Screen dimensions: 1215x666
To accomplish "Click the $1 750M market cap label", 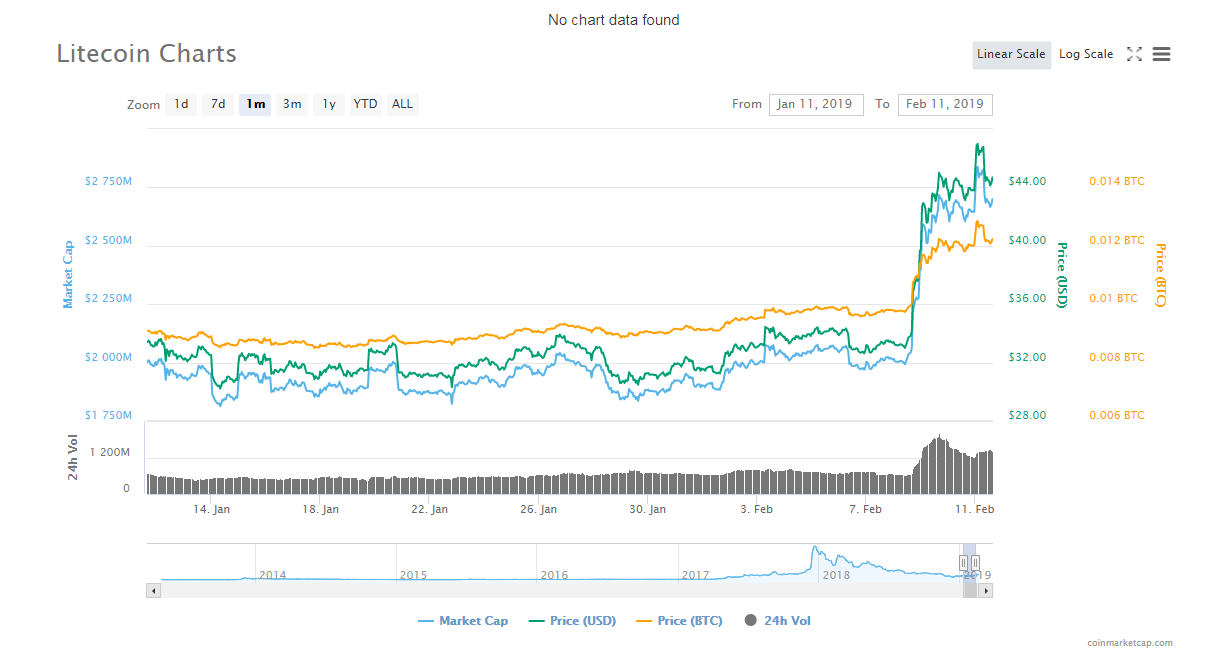I will click(108, 415).
